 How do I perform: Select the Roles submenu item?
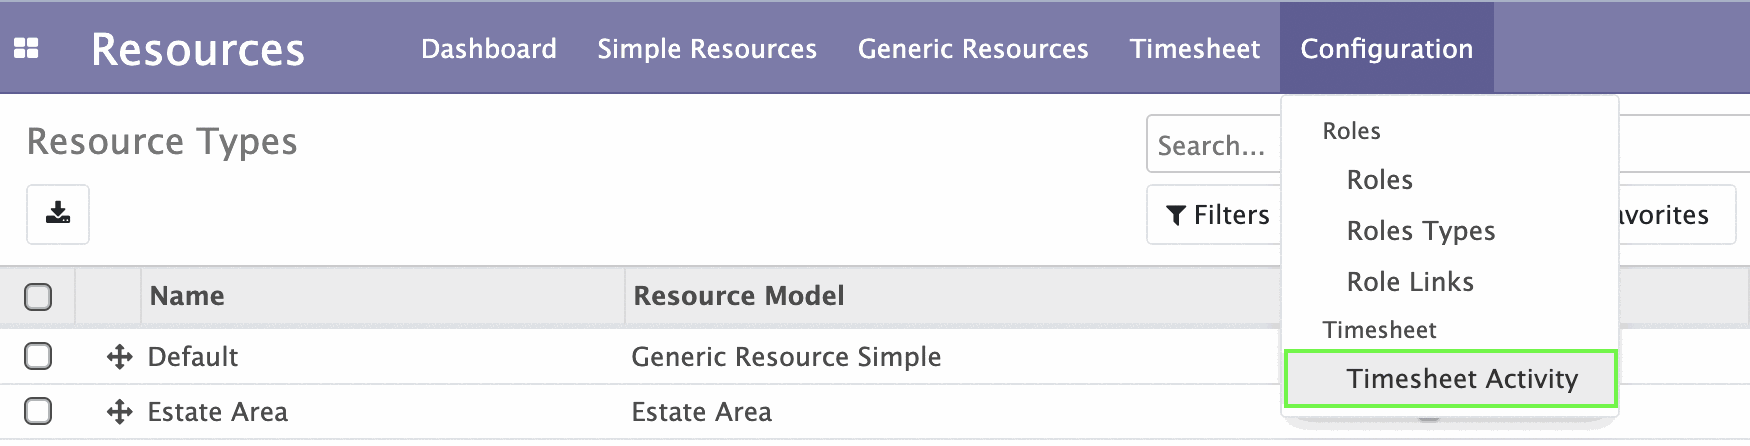click(1379, 180)
